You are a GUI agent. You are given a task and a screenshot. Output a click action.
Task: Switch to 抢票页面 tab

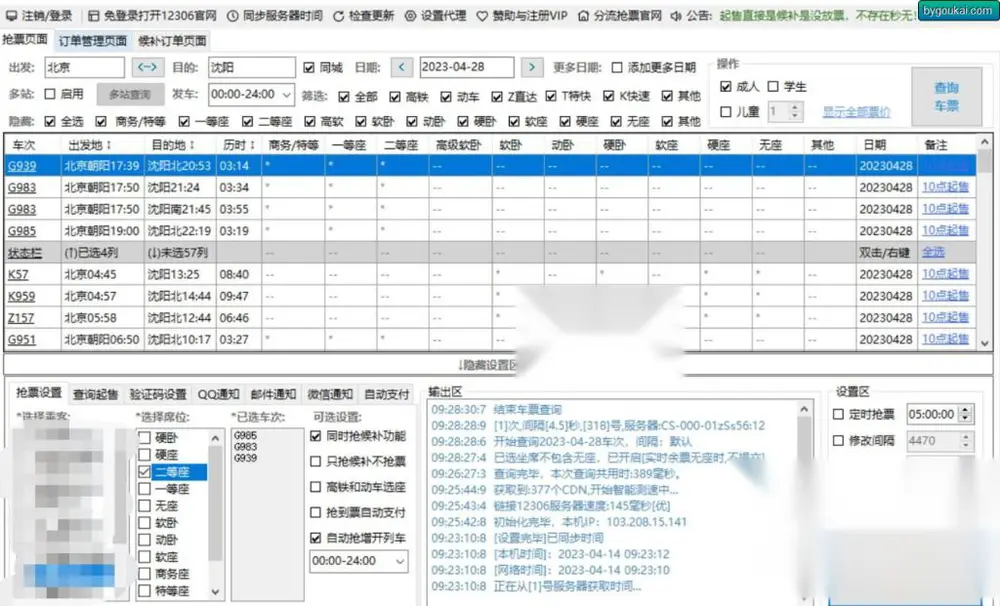point(25,40)
